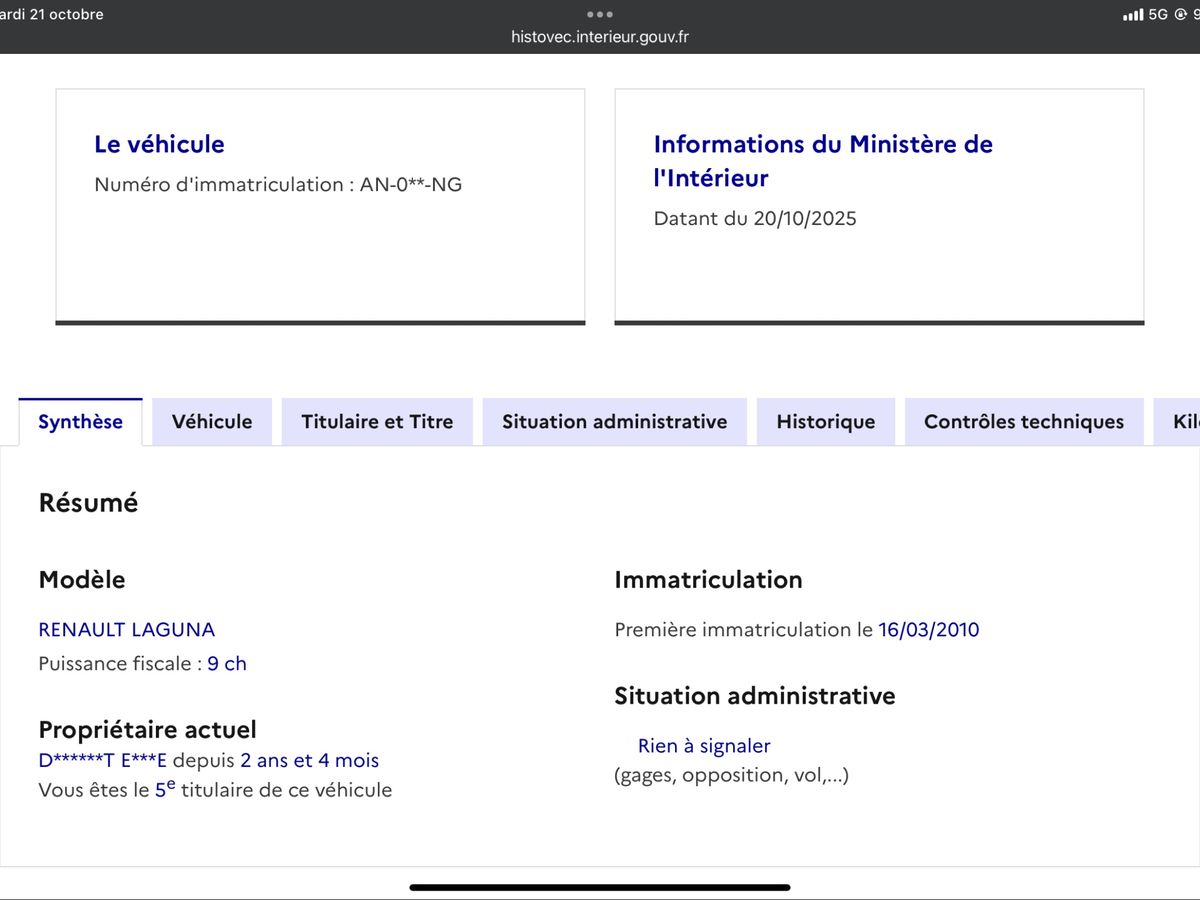Viewport: 1200px width, 900px height.
Task: Open the three-dot multitasking menu at top
Action: click(x=600, y=14)
